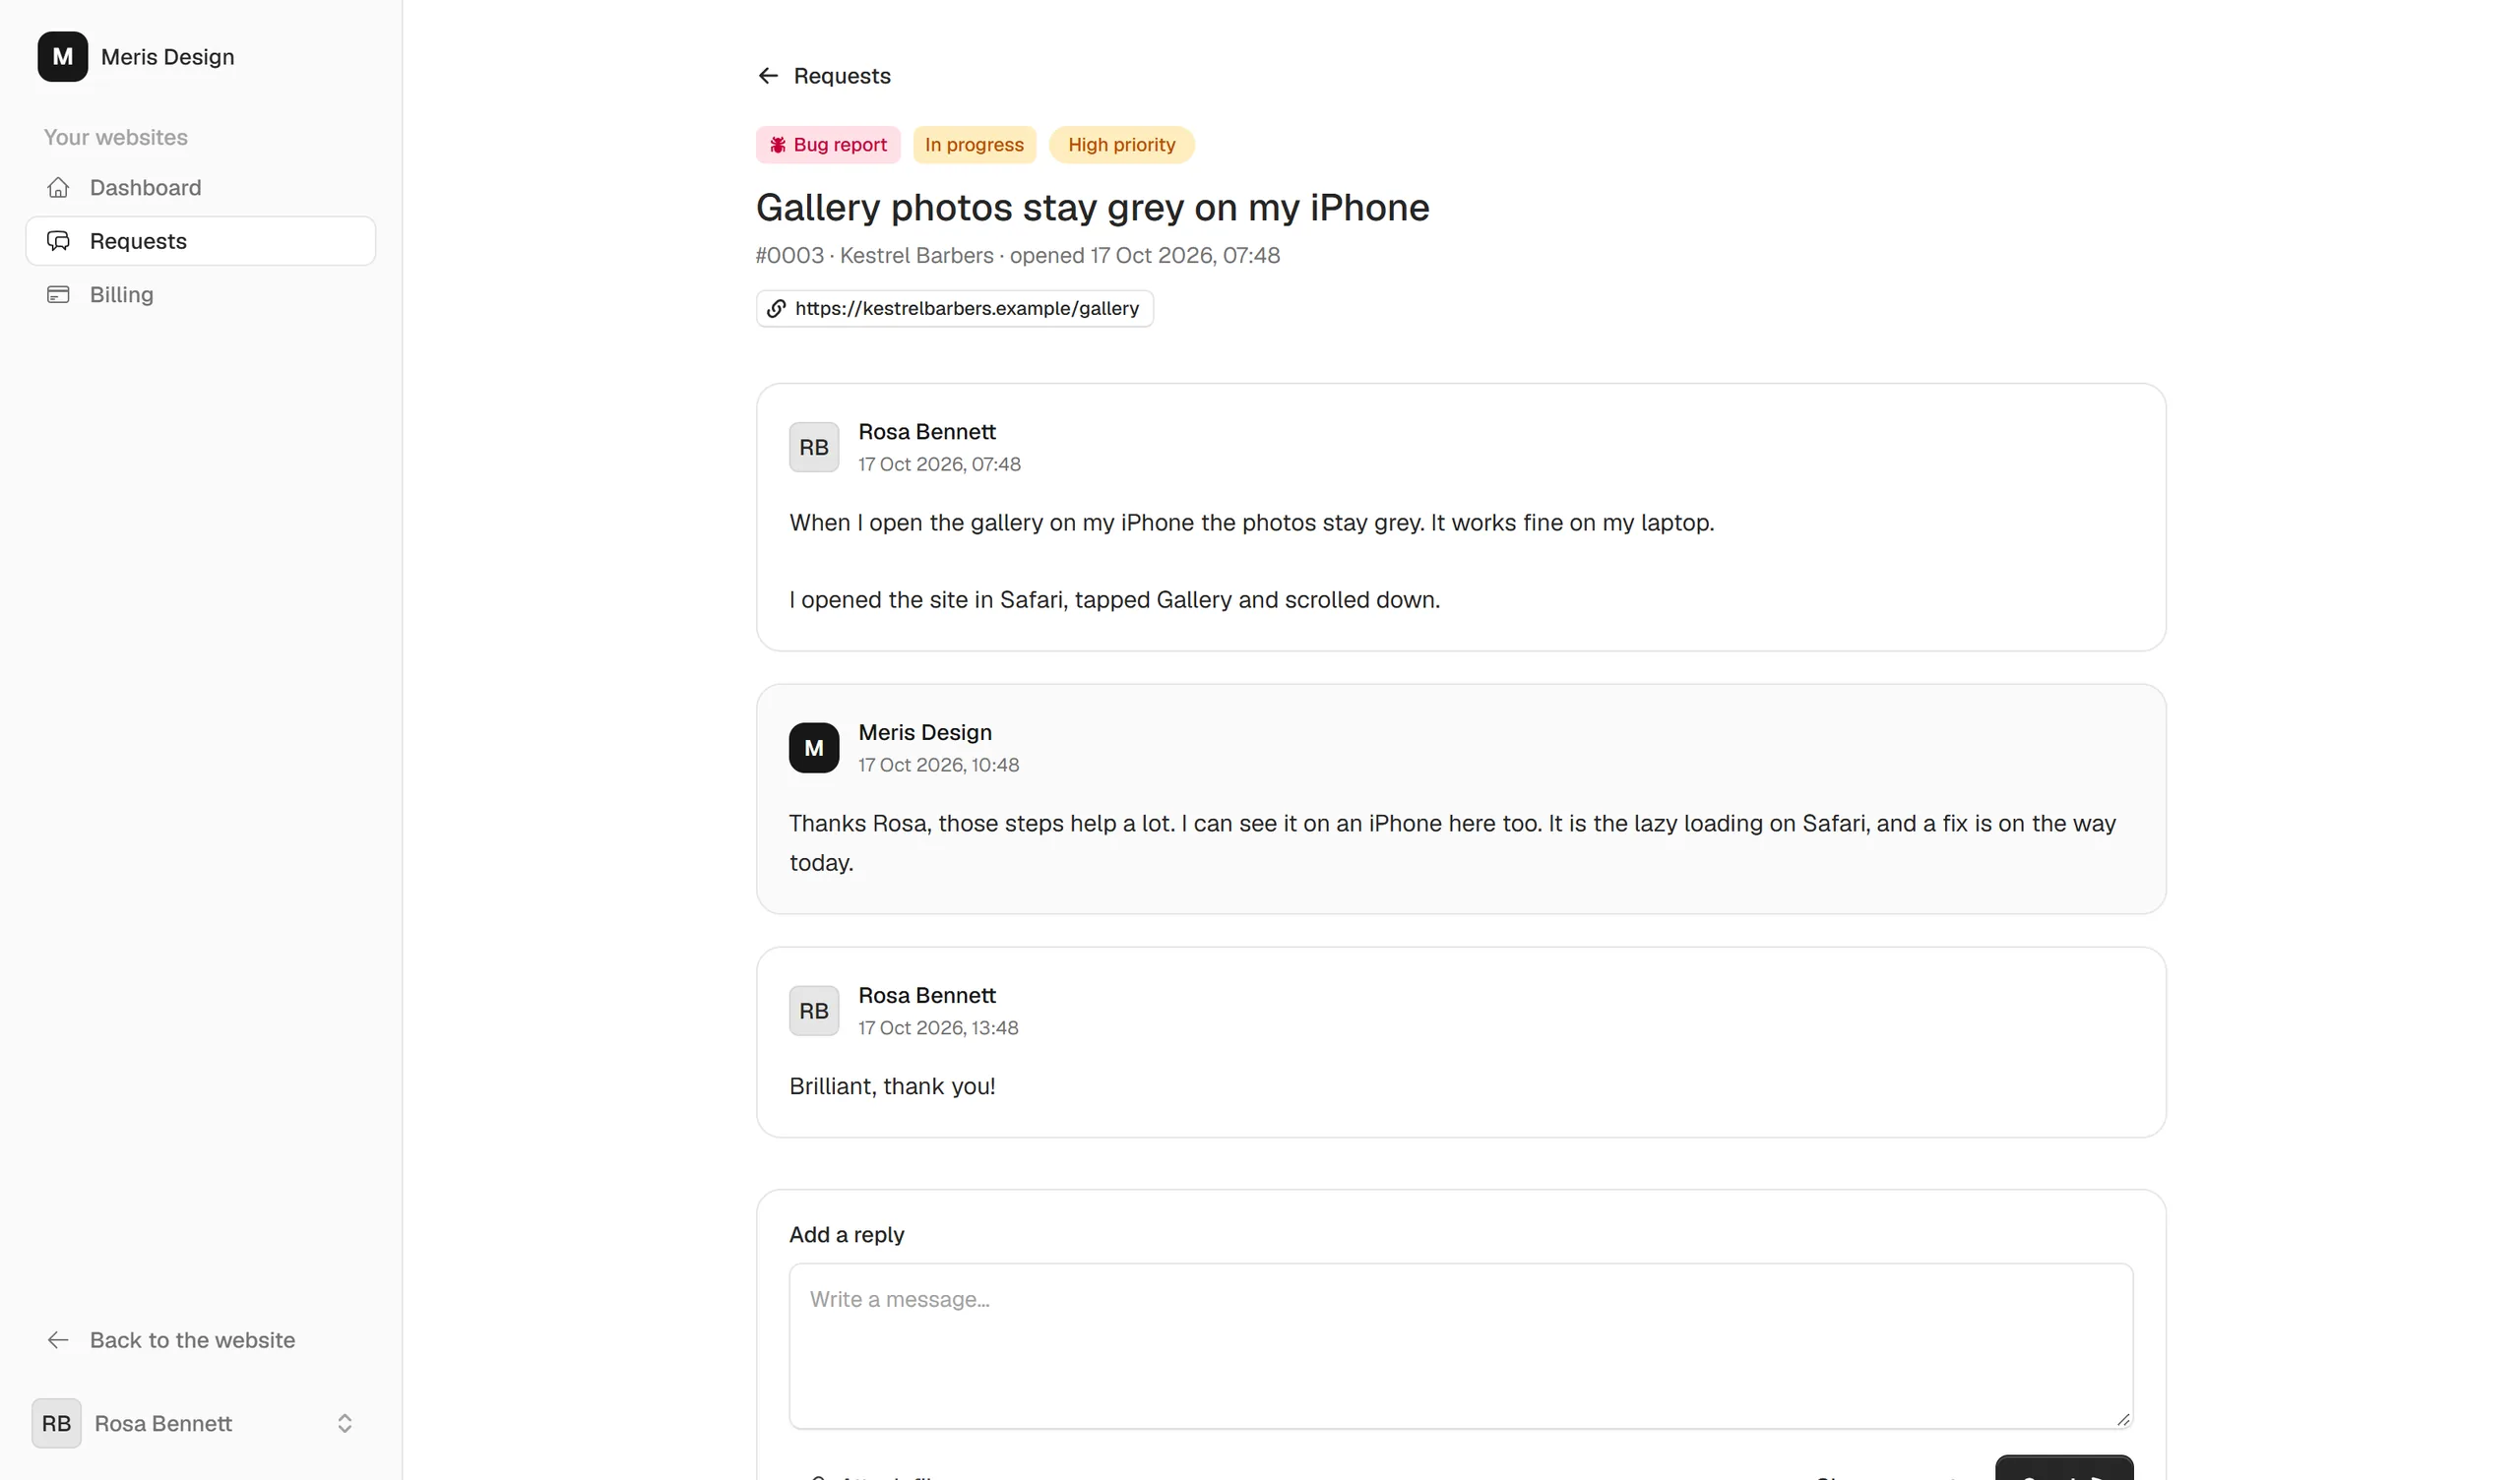
Task: Open the Dashboard sidebar item
Action: click(x=201, y=188)
